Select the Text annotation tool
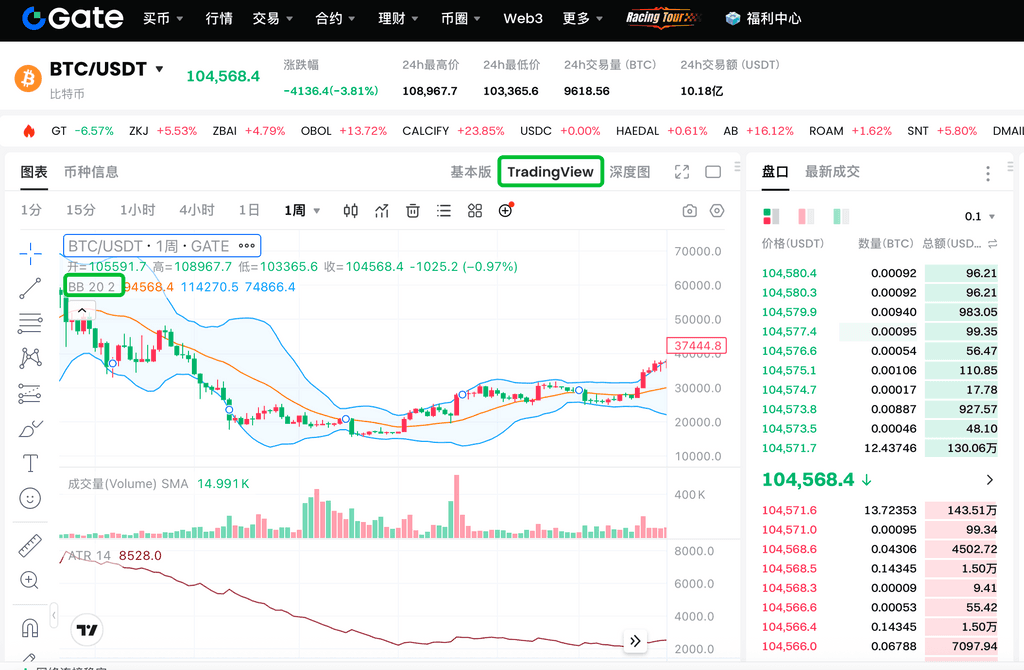 point(30,463)
